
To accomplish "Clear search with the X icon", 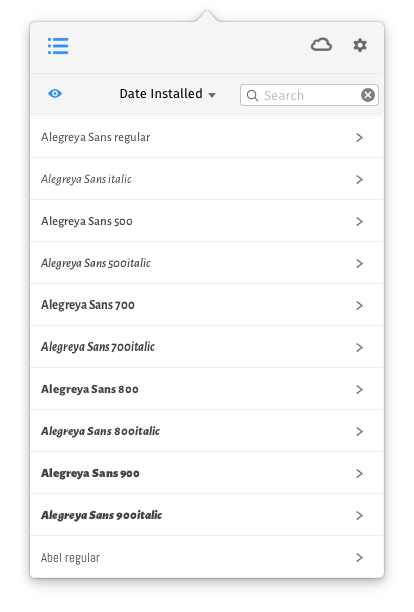I will [x=368, y=95].
